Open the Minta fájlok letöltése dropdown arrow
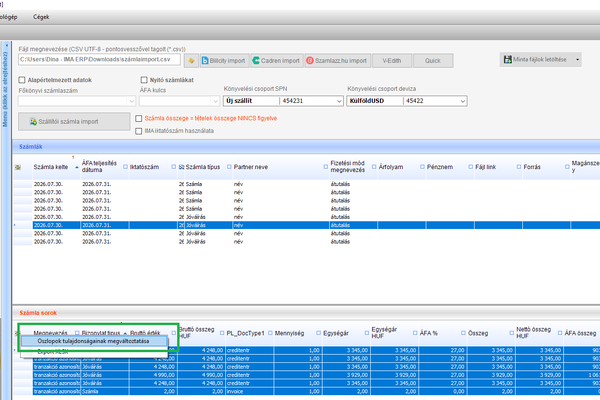This screenshot has width=600, height=400. (577, 59)
